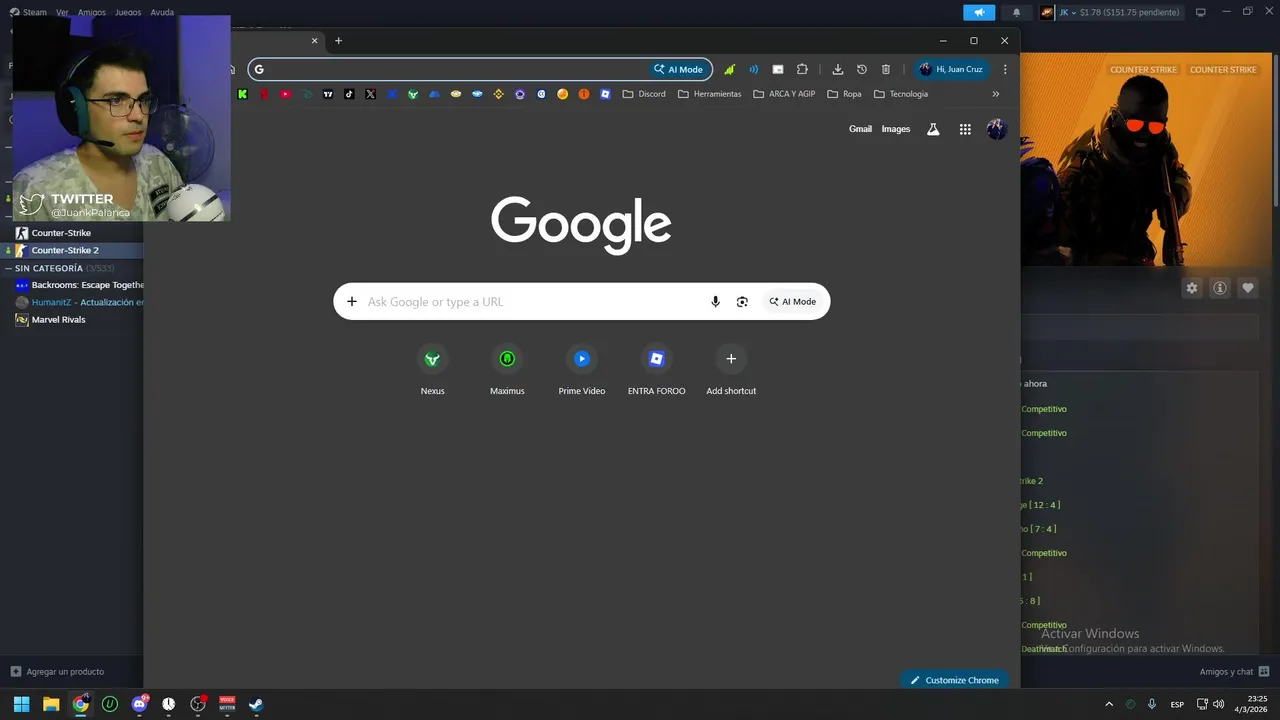Open the TikTok bookmark icon

(x=349, y=94)
